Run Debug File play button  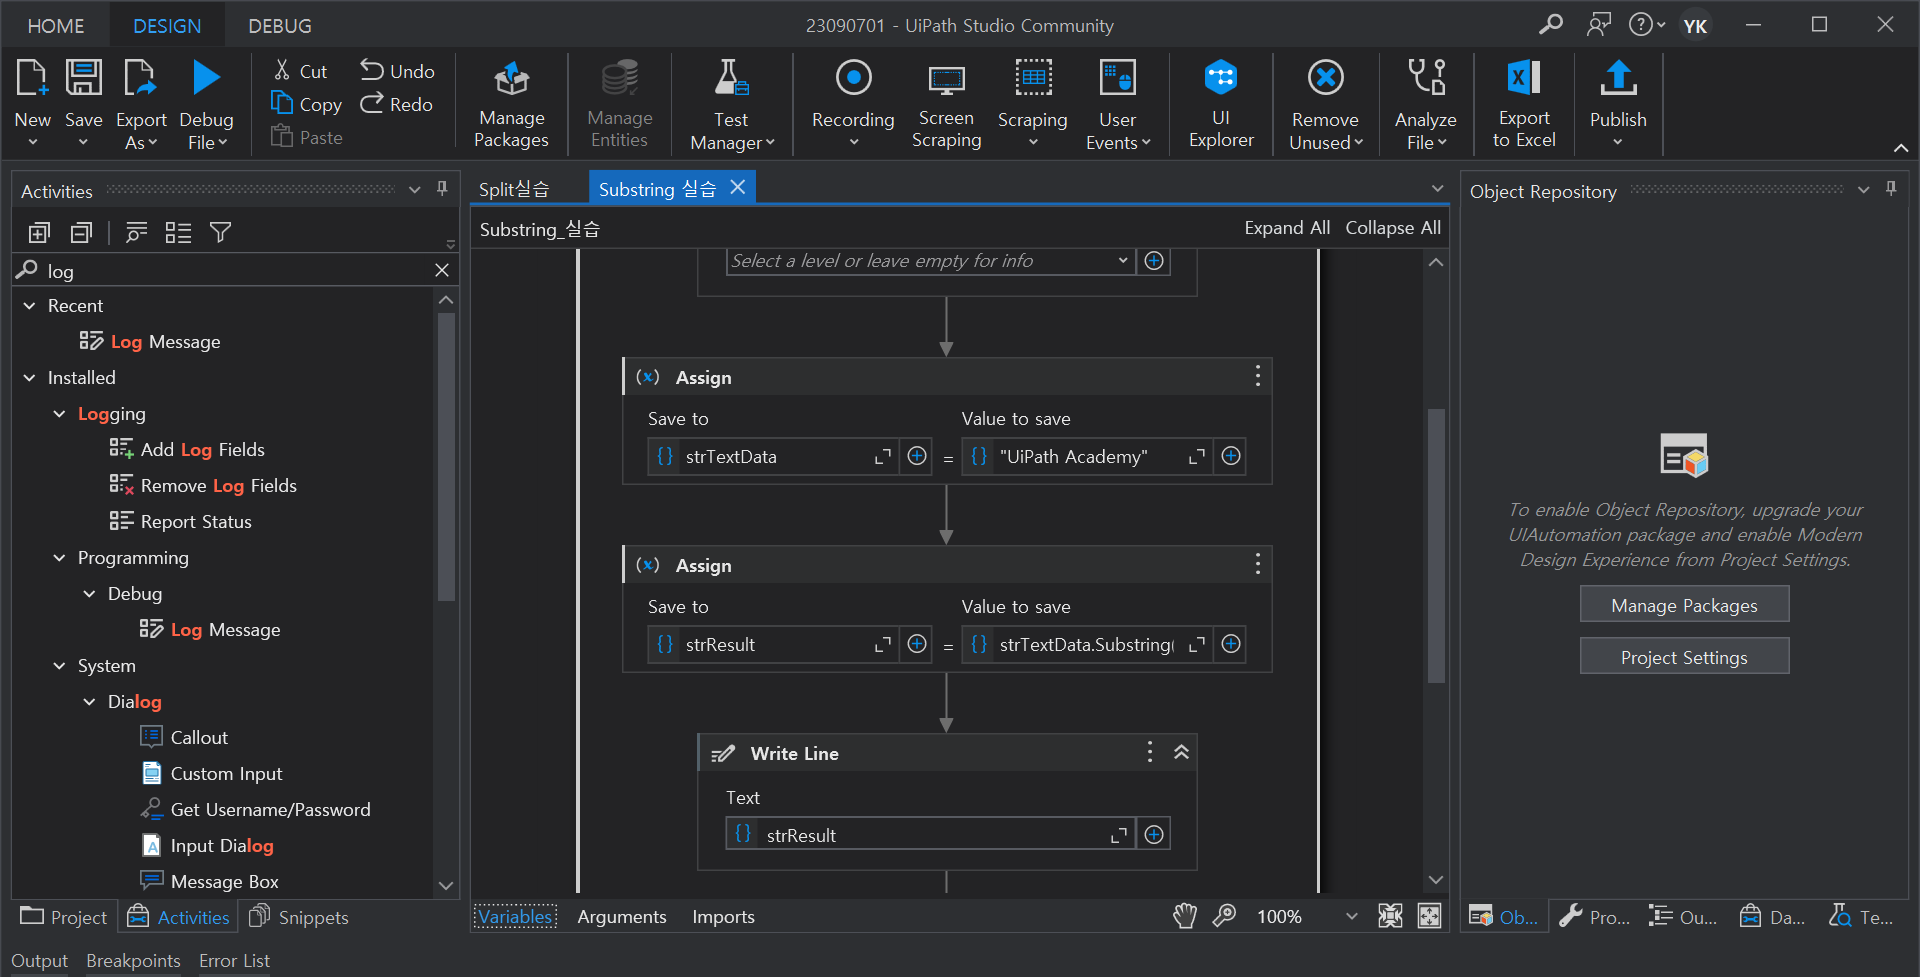[206, 78]
